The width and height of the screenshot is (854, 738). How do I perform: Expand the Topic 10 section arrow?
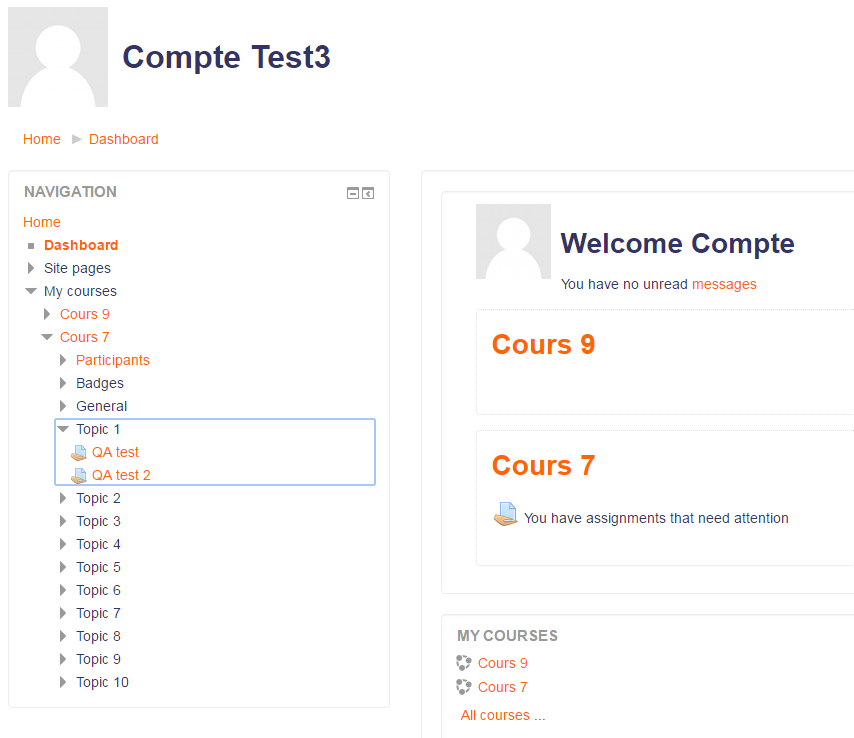[63, 682]
